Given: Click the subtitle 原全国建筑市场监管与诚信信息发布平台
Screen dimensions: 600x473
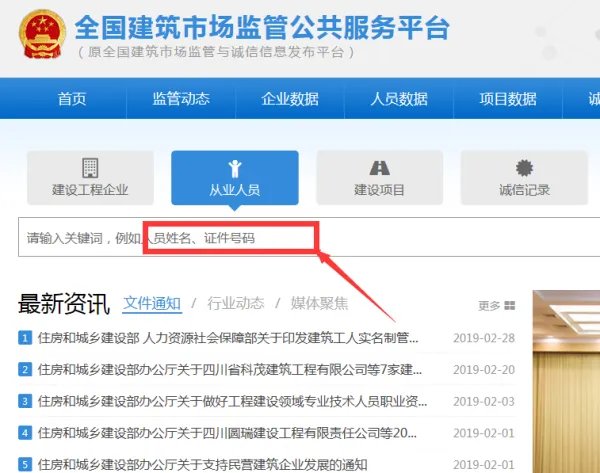Looking at the screenshot, I should pos(216,52).
